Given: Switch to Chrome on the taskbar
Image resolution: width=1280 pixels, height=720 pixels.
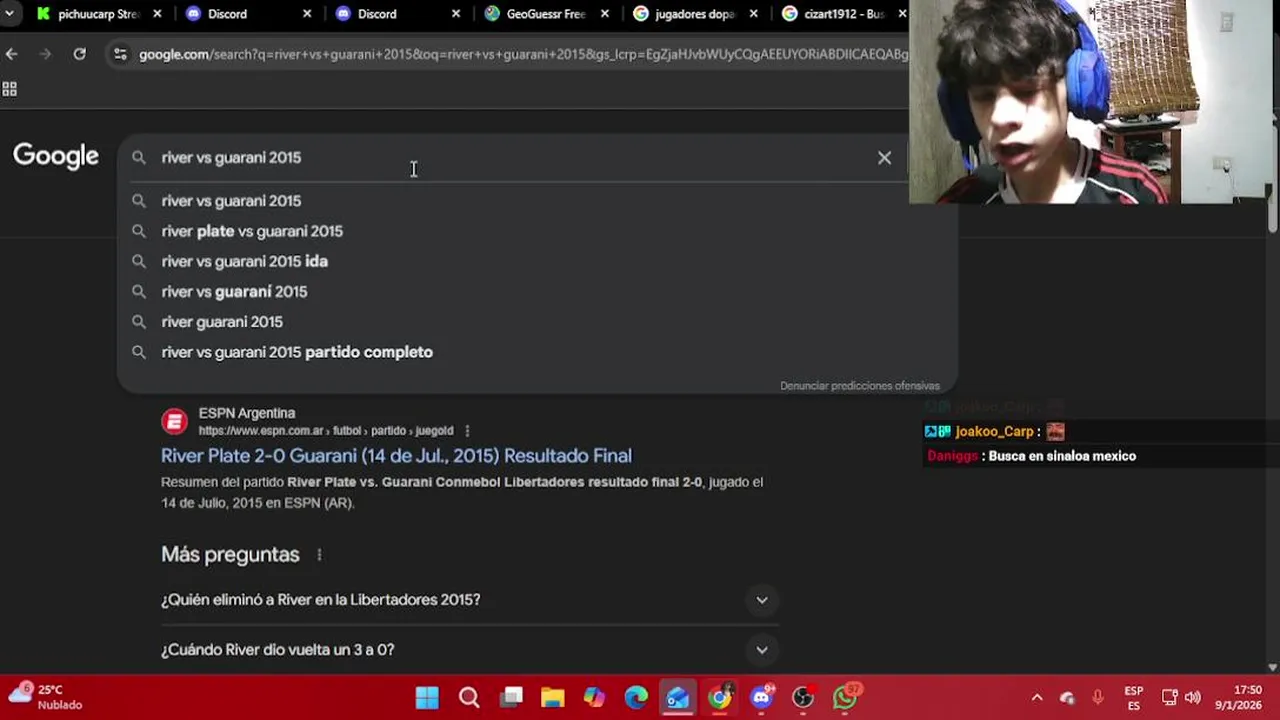Looking at the screenshot, I should point(720,697).
